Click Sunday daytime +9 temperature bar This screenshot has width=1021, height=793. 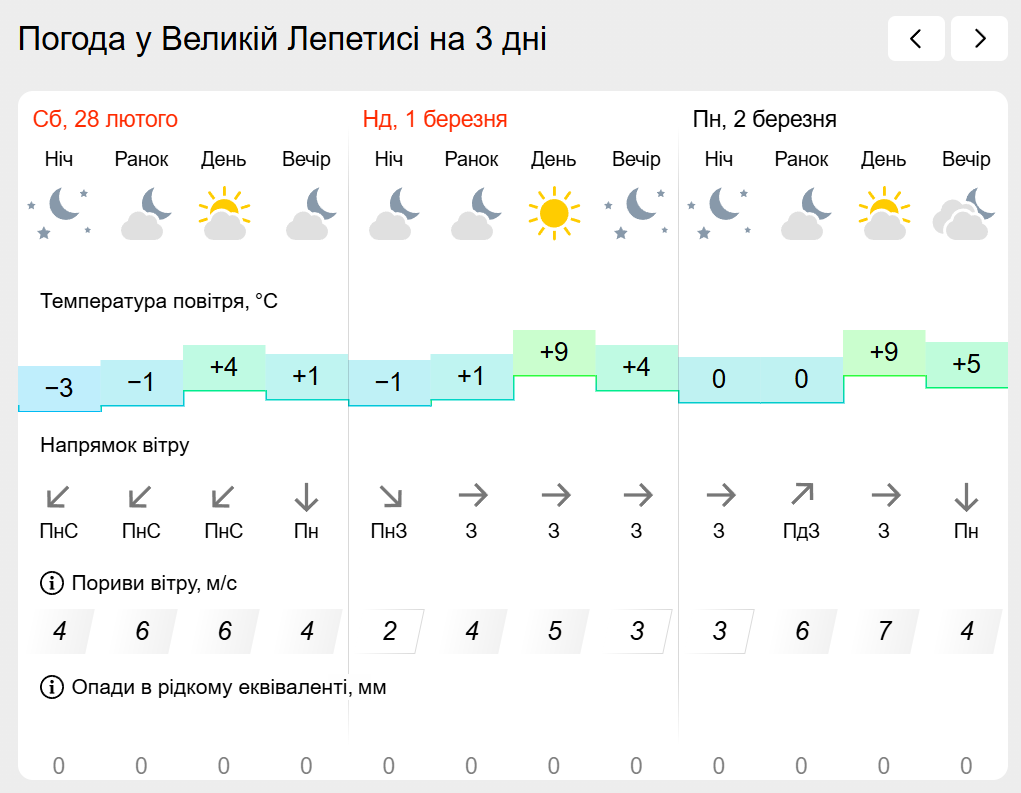pos(554,353)
